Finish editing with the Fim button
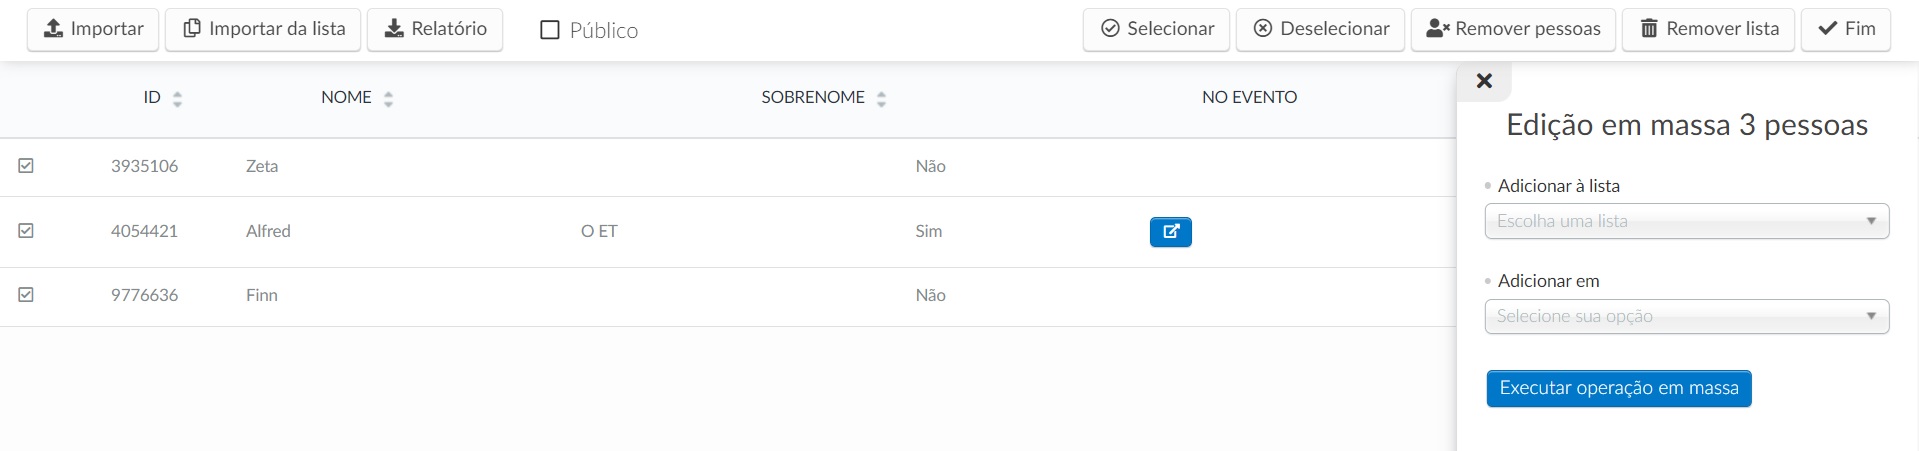 click(1846, 29)
